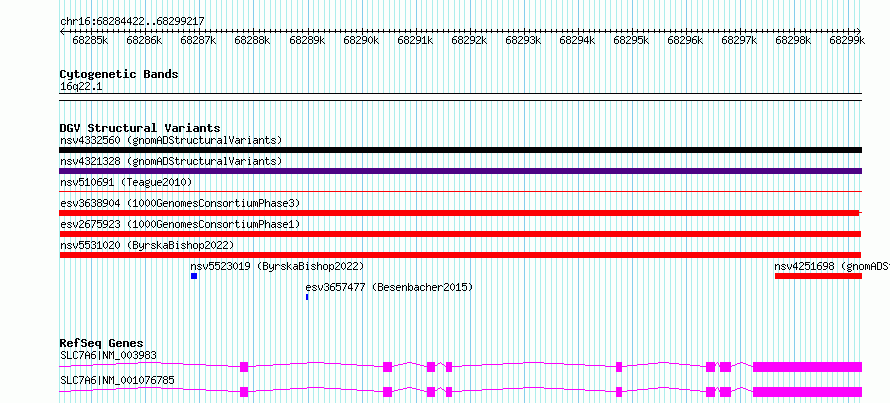This screenshot has width=890, height=403.
Task: Open the SLC7A6|NM_003983 transcript label
Action: tap(108, 356)
